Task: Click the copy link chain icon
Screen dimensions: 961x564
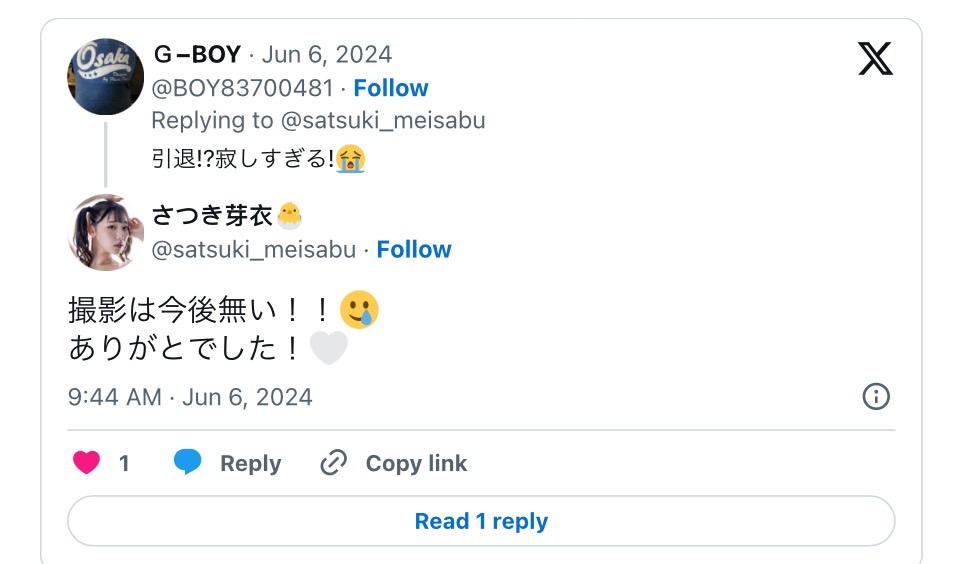Action: pos(333,463)
